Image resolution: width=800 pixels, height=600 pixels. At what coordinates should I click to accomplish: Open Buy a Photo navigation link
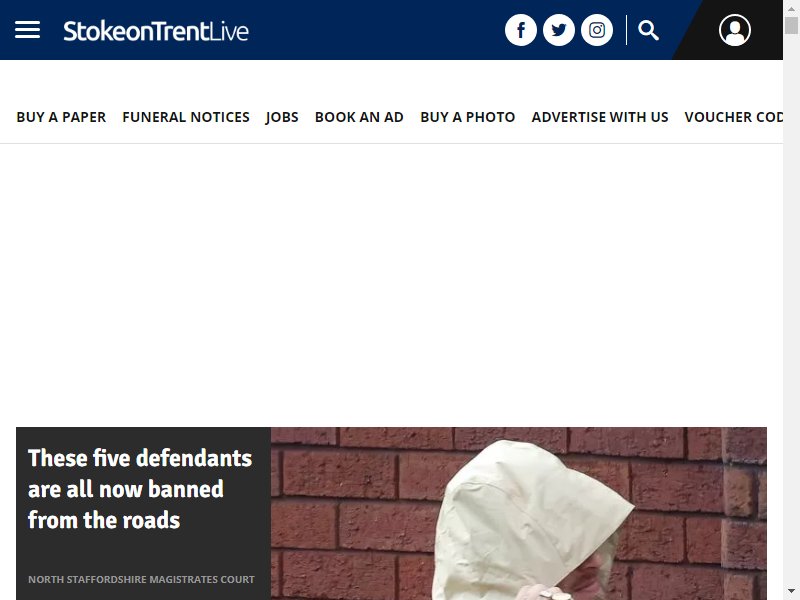[467, 117]
